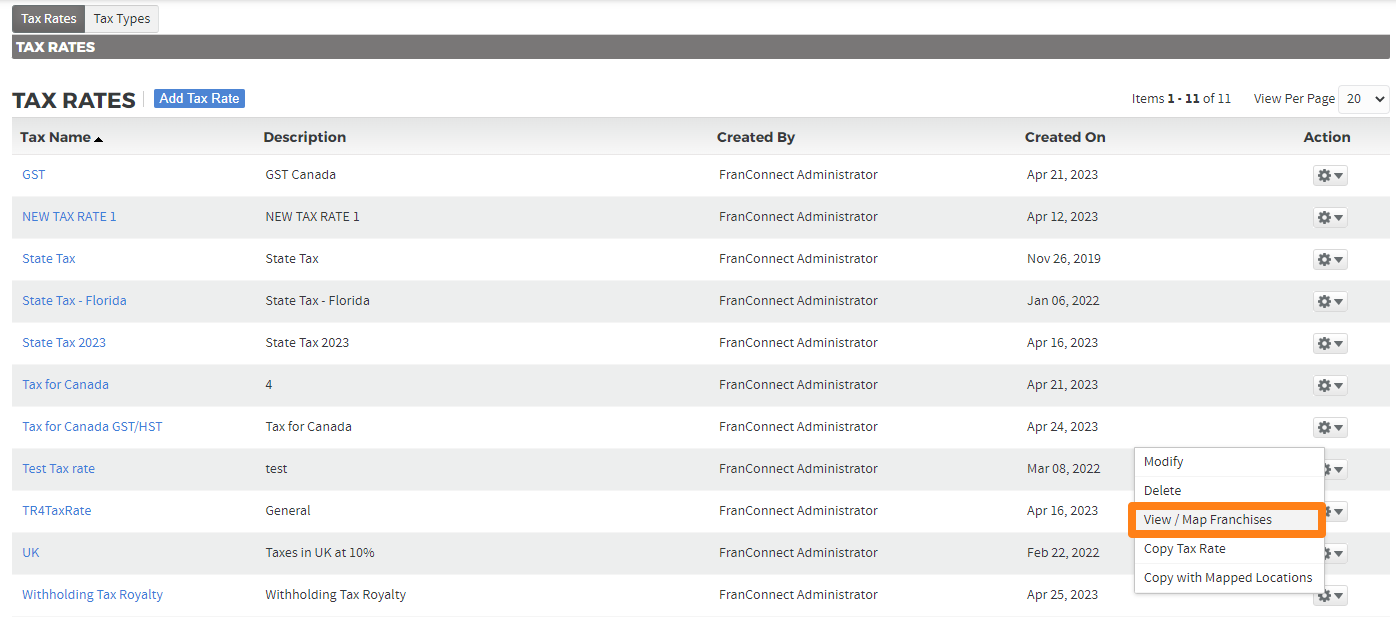Viewport: 1396px width, 618px height.
Task: Select the Tax Rates tab
Action: click(49, 19)
